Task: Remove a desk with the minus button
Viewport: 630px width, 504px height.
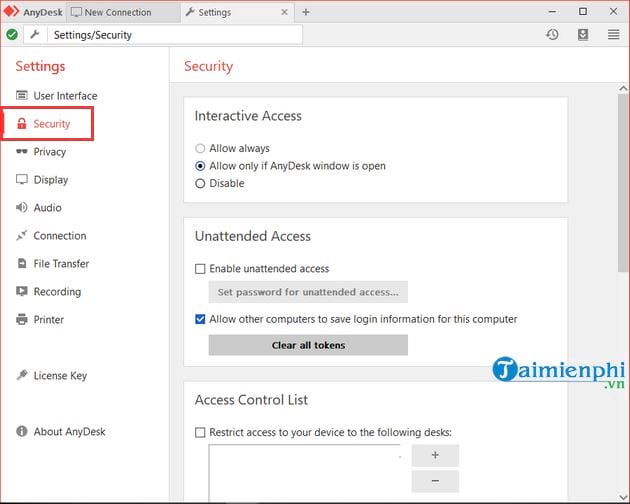Action: (x=435, y=481)
